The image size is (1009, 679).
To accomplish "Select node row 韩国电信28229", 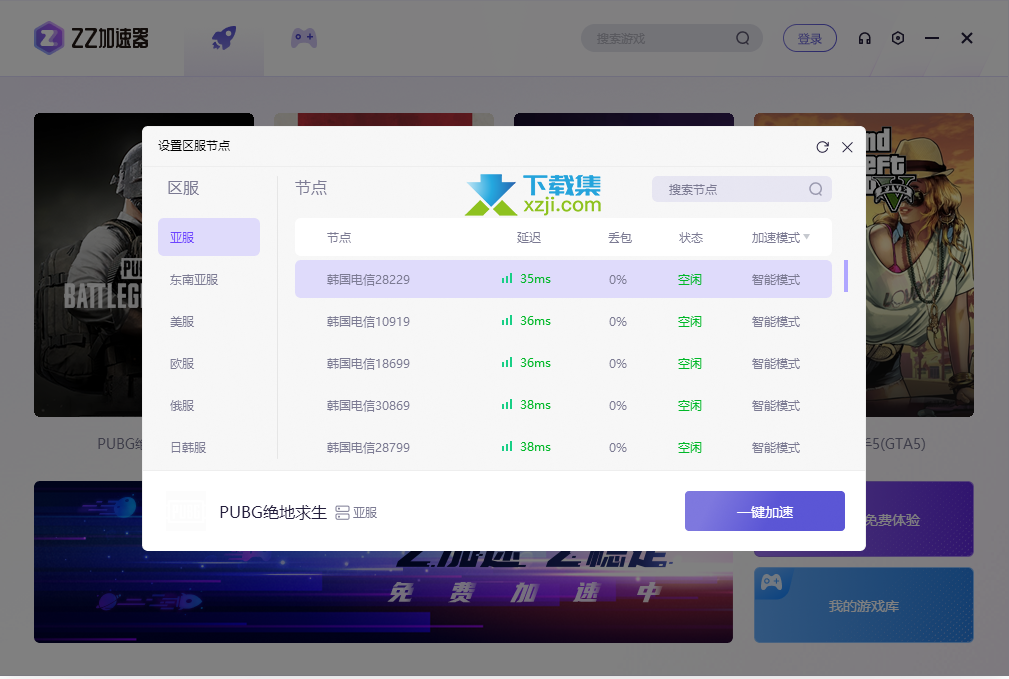I will (563, 279).
